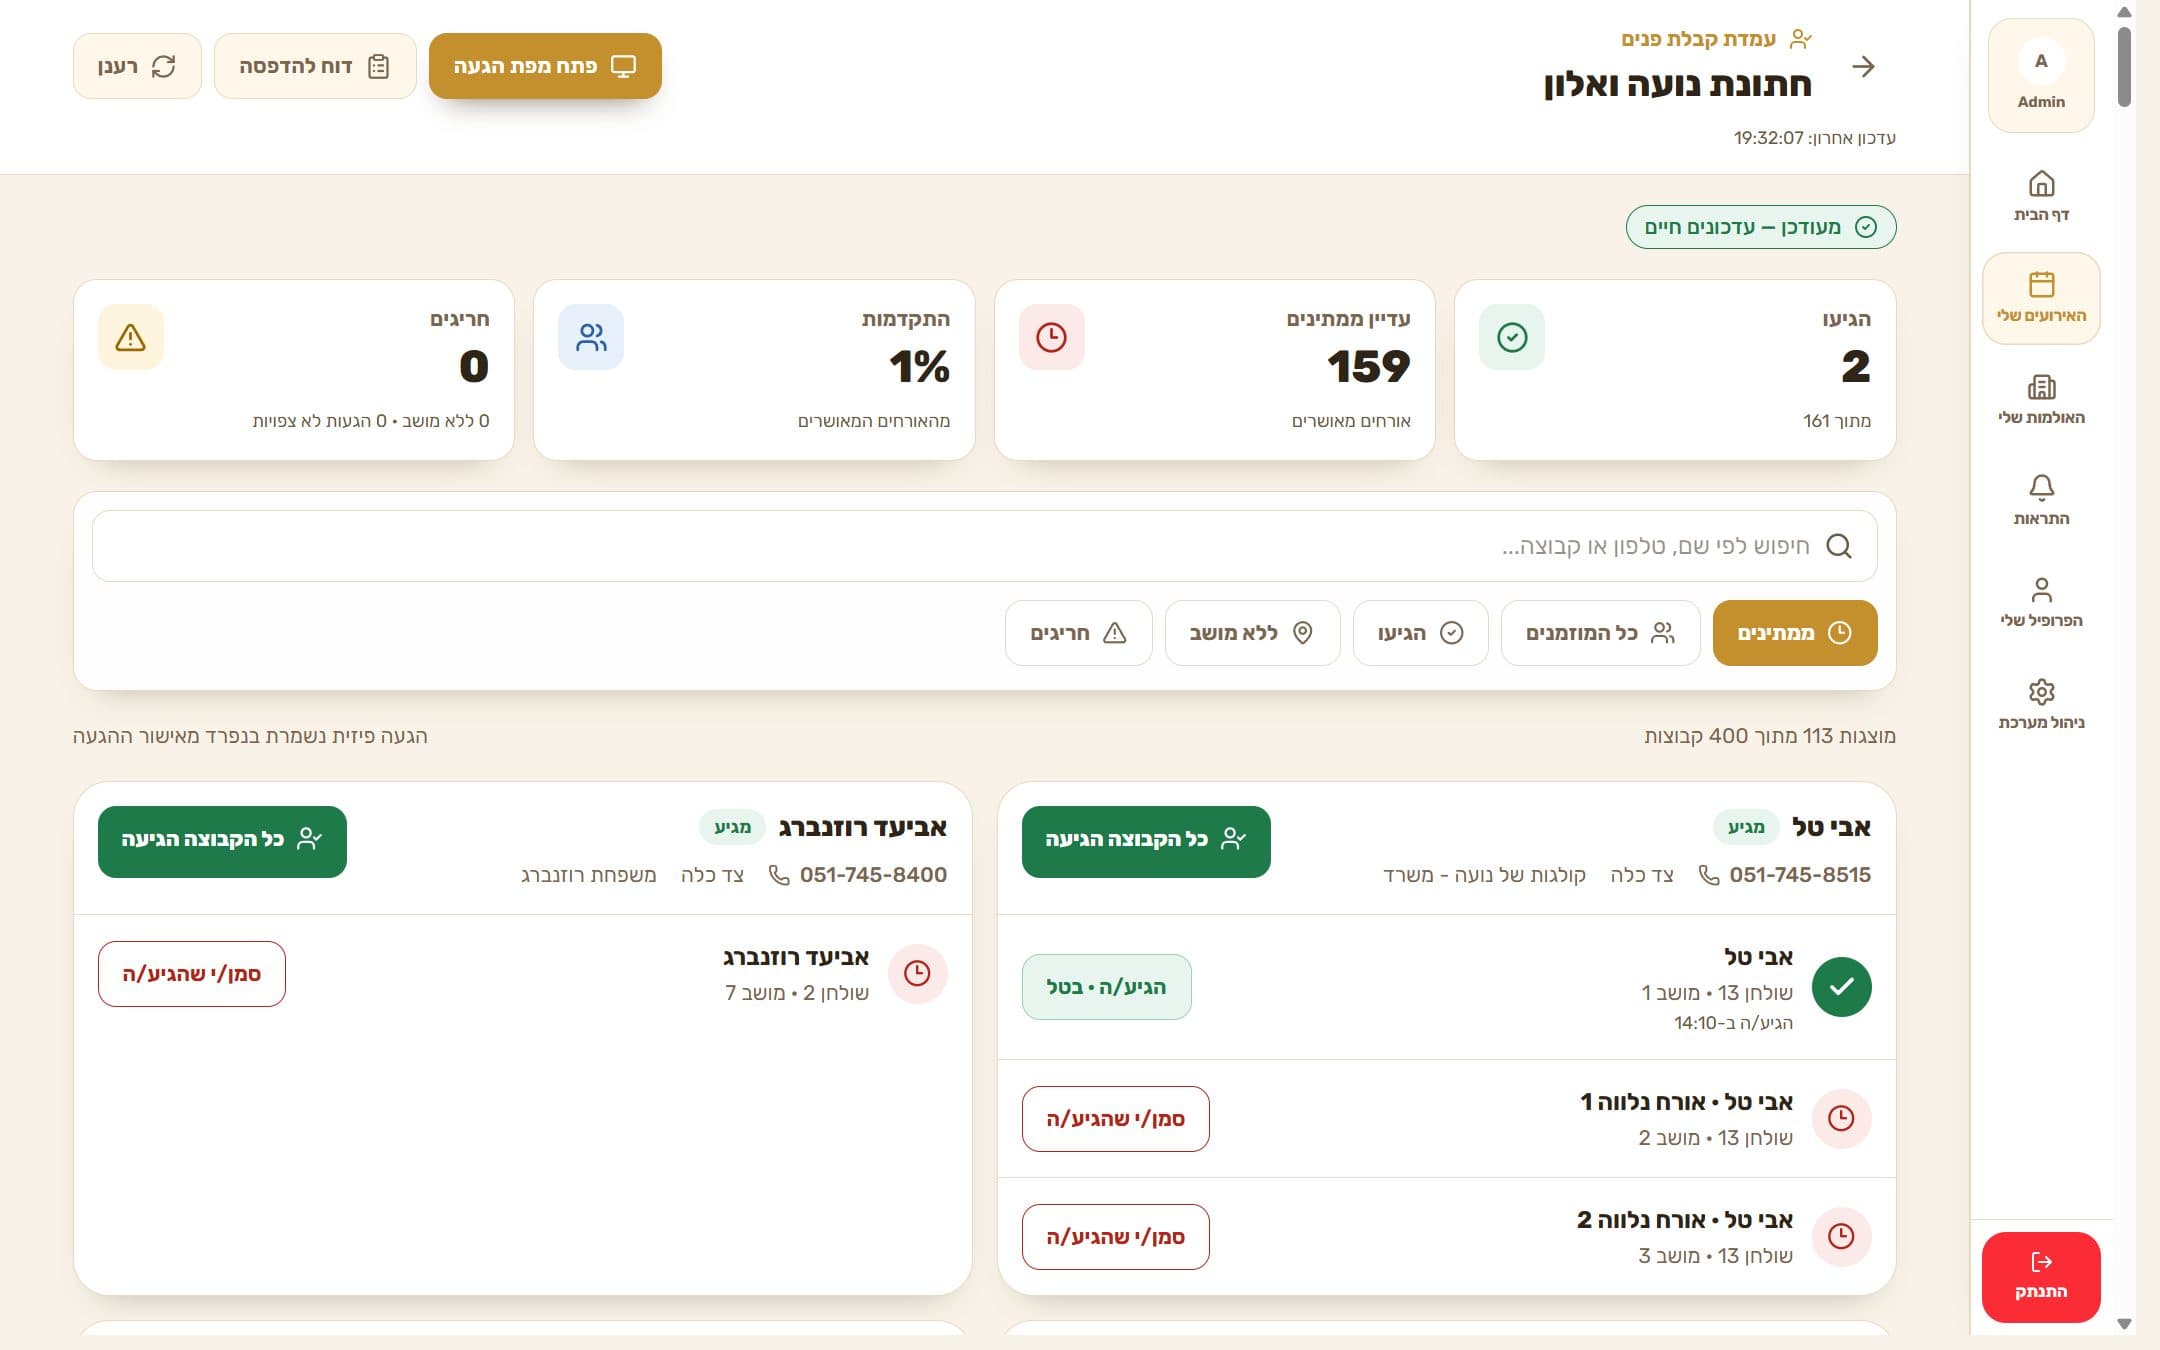Click the warning triangle in חריגים card
This screenshot has height=1350, width=2160.
(x=130, y=337)
